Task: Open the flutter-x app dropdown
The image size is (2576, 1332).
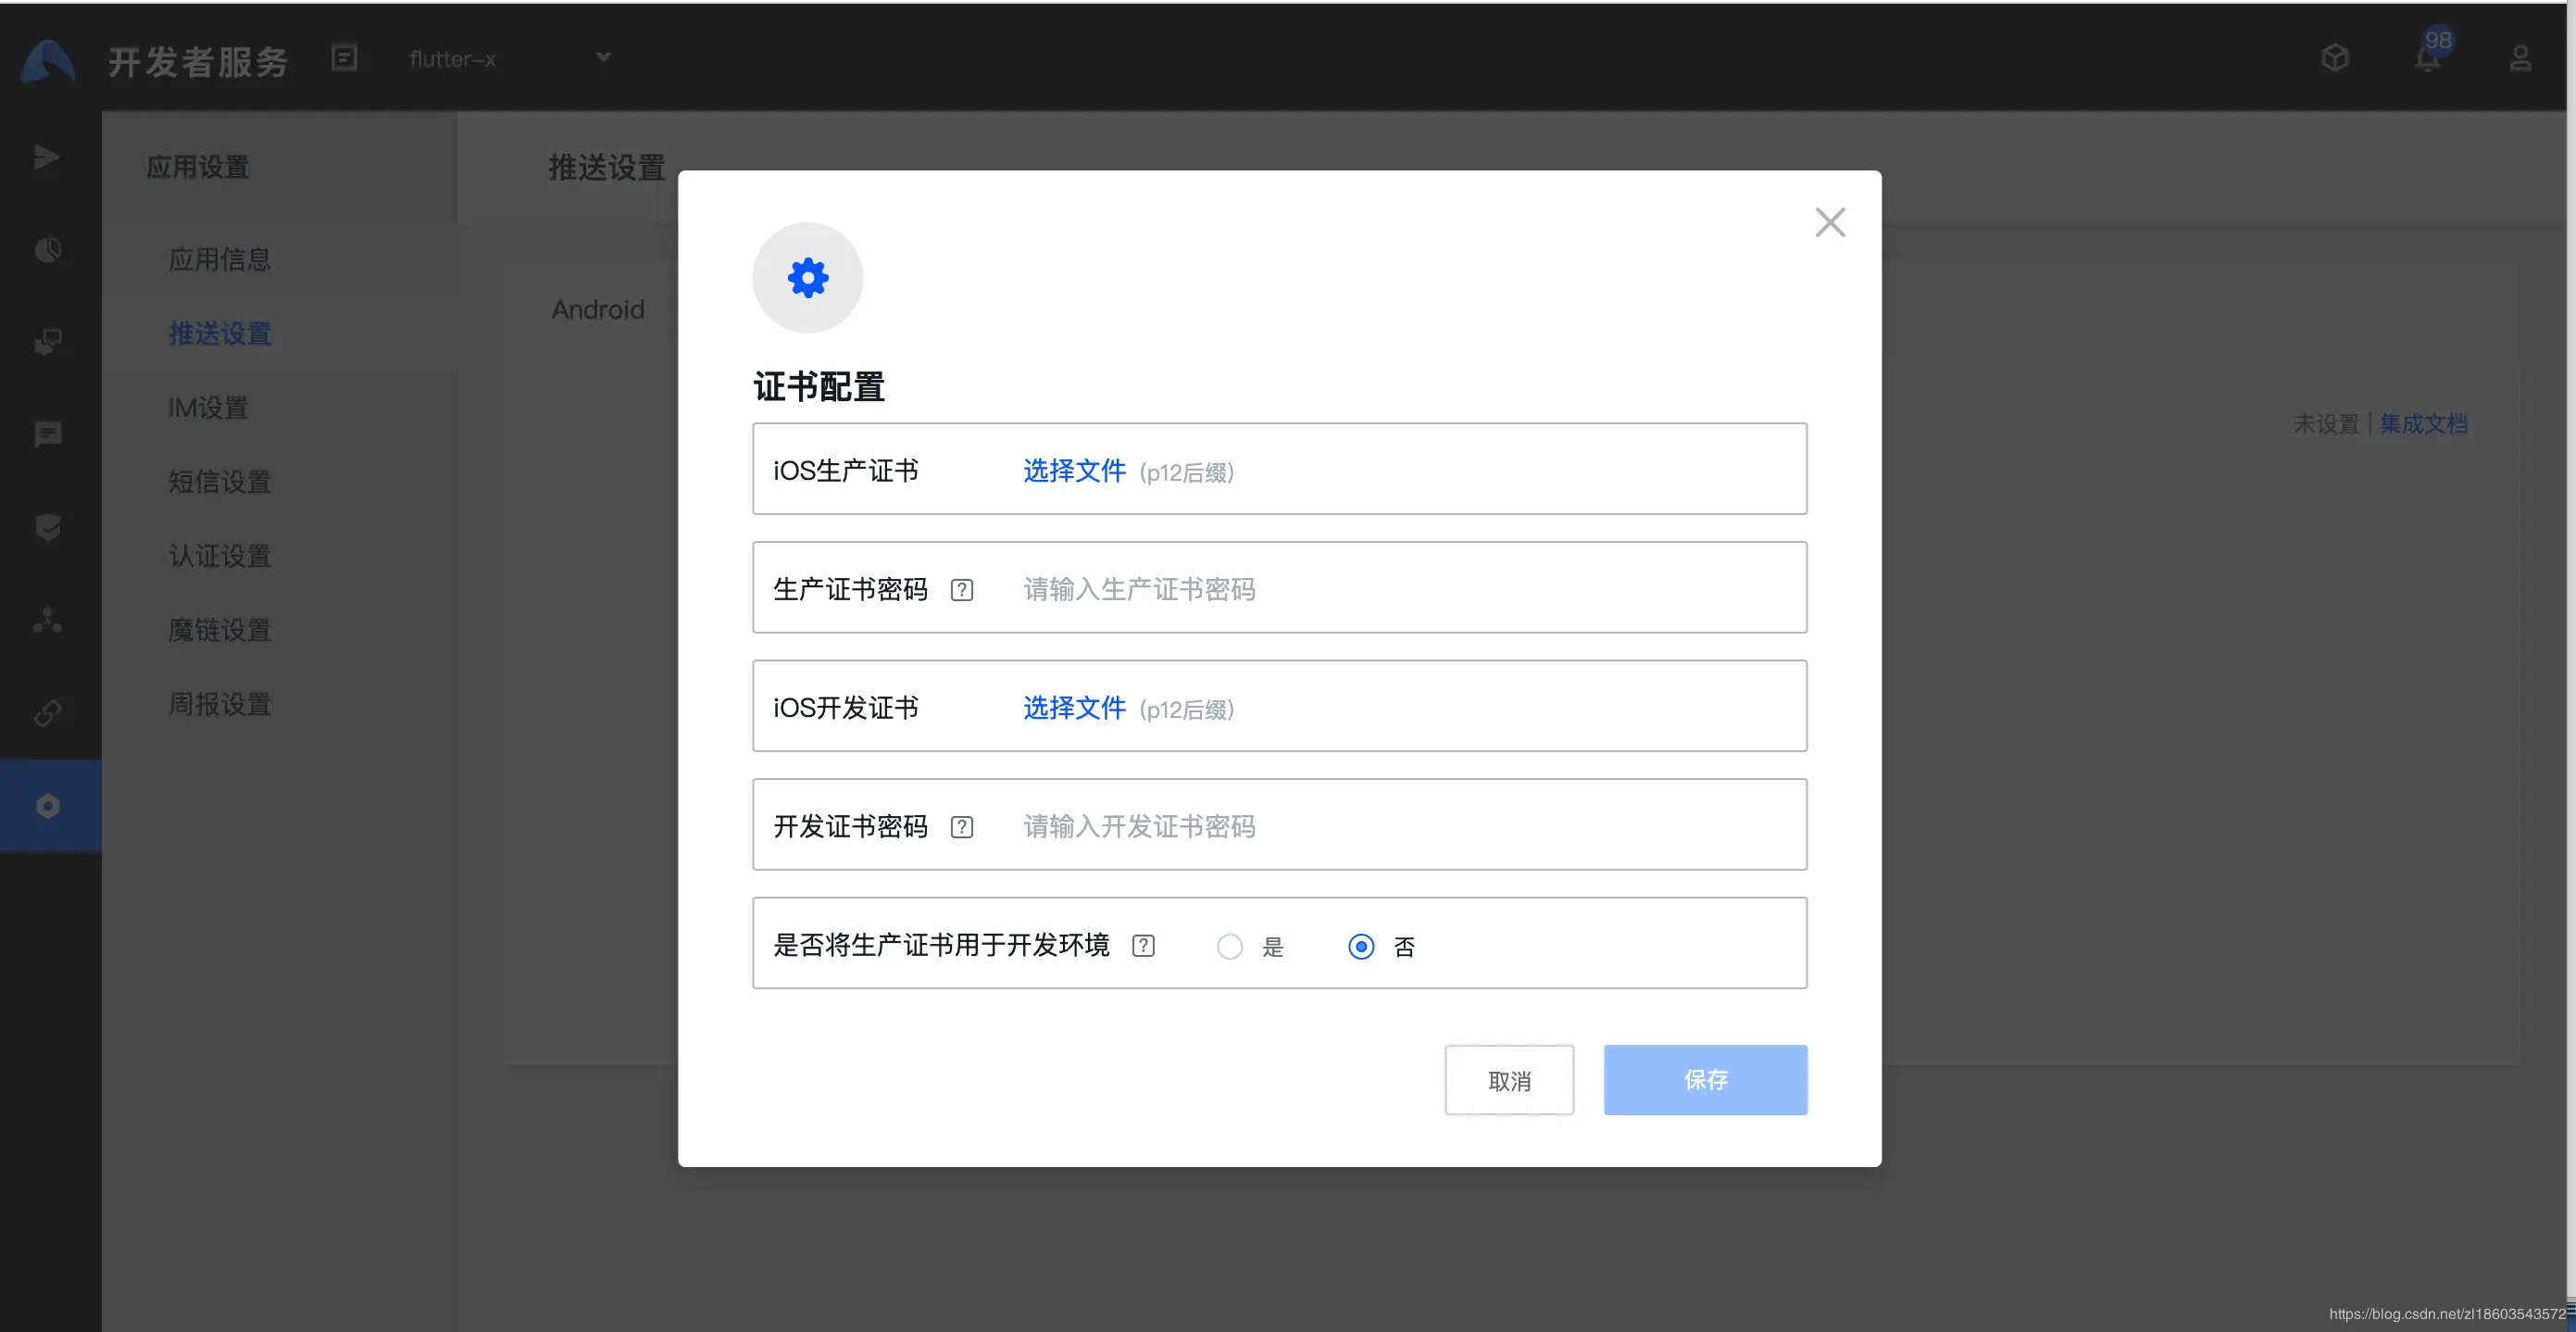Action: tap(510, 59)
